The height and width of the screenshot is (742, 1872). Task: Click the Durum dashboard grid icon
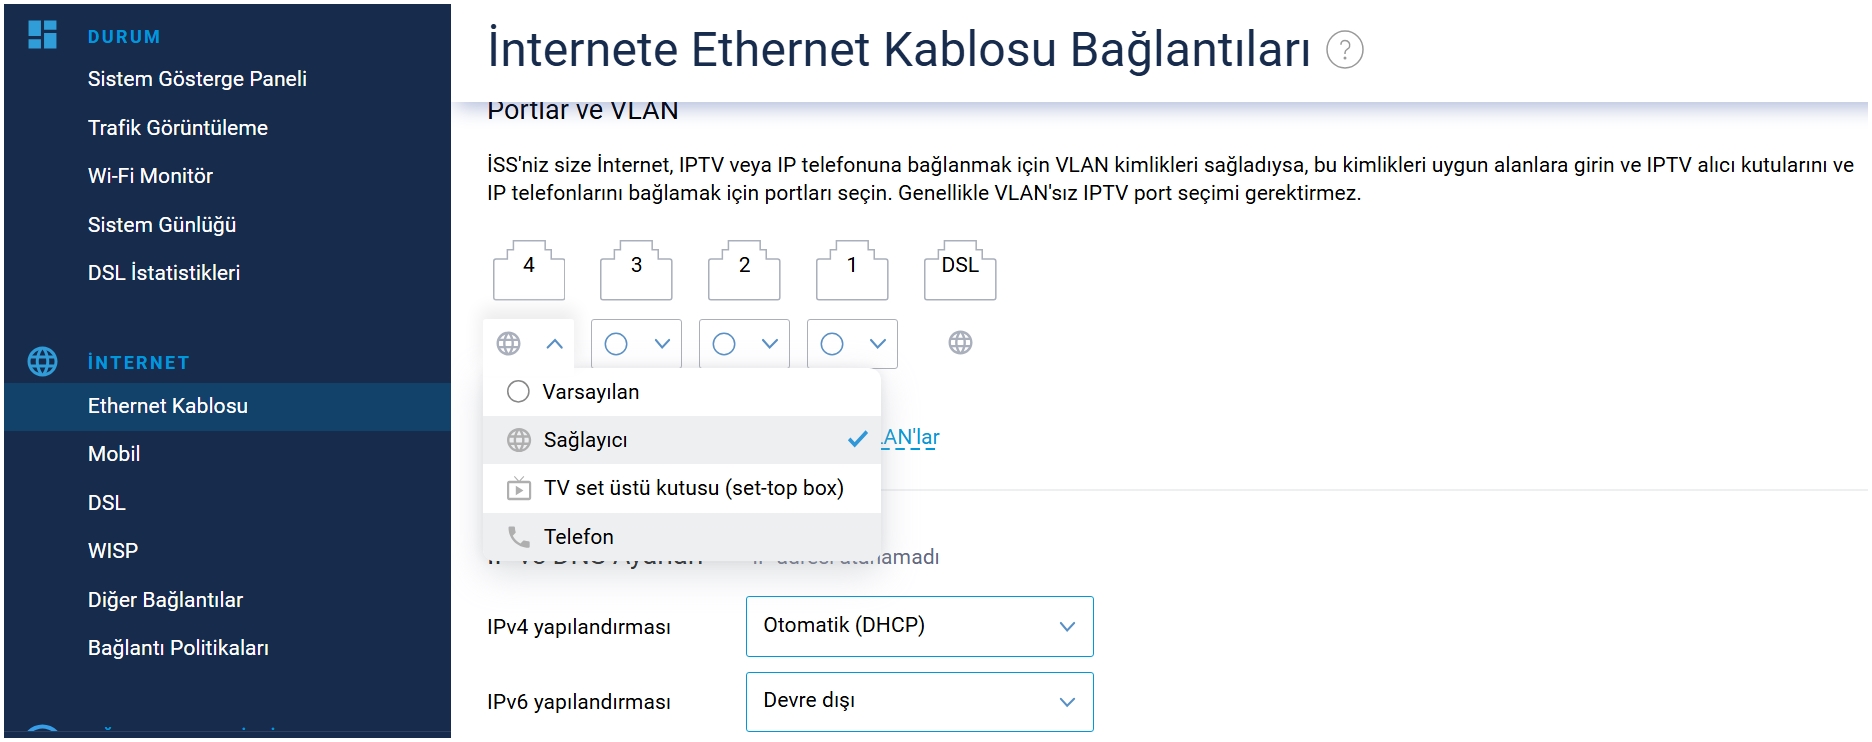(42, 35)
